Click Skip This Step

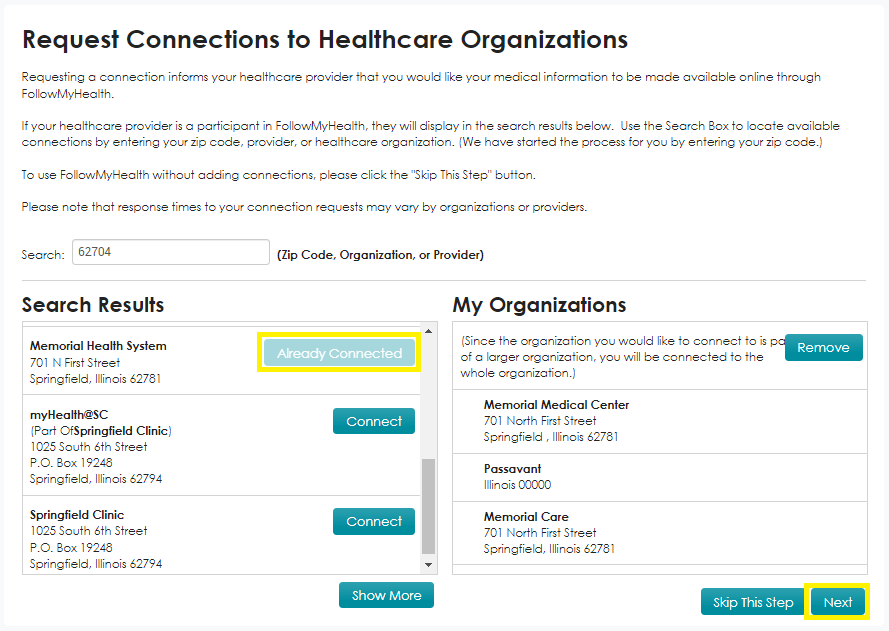pos(751,601)
